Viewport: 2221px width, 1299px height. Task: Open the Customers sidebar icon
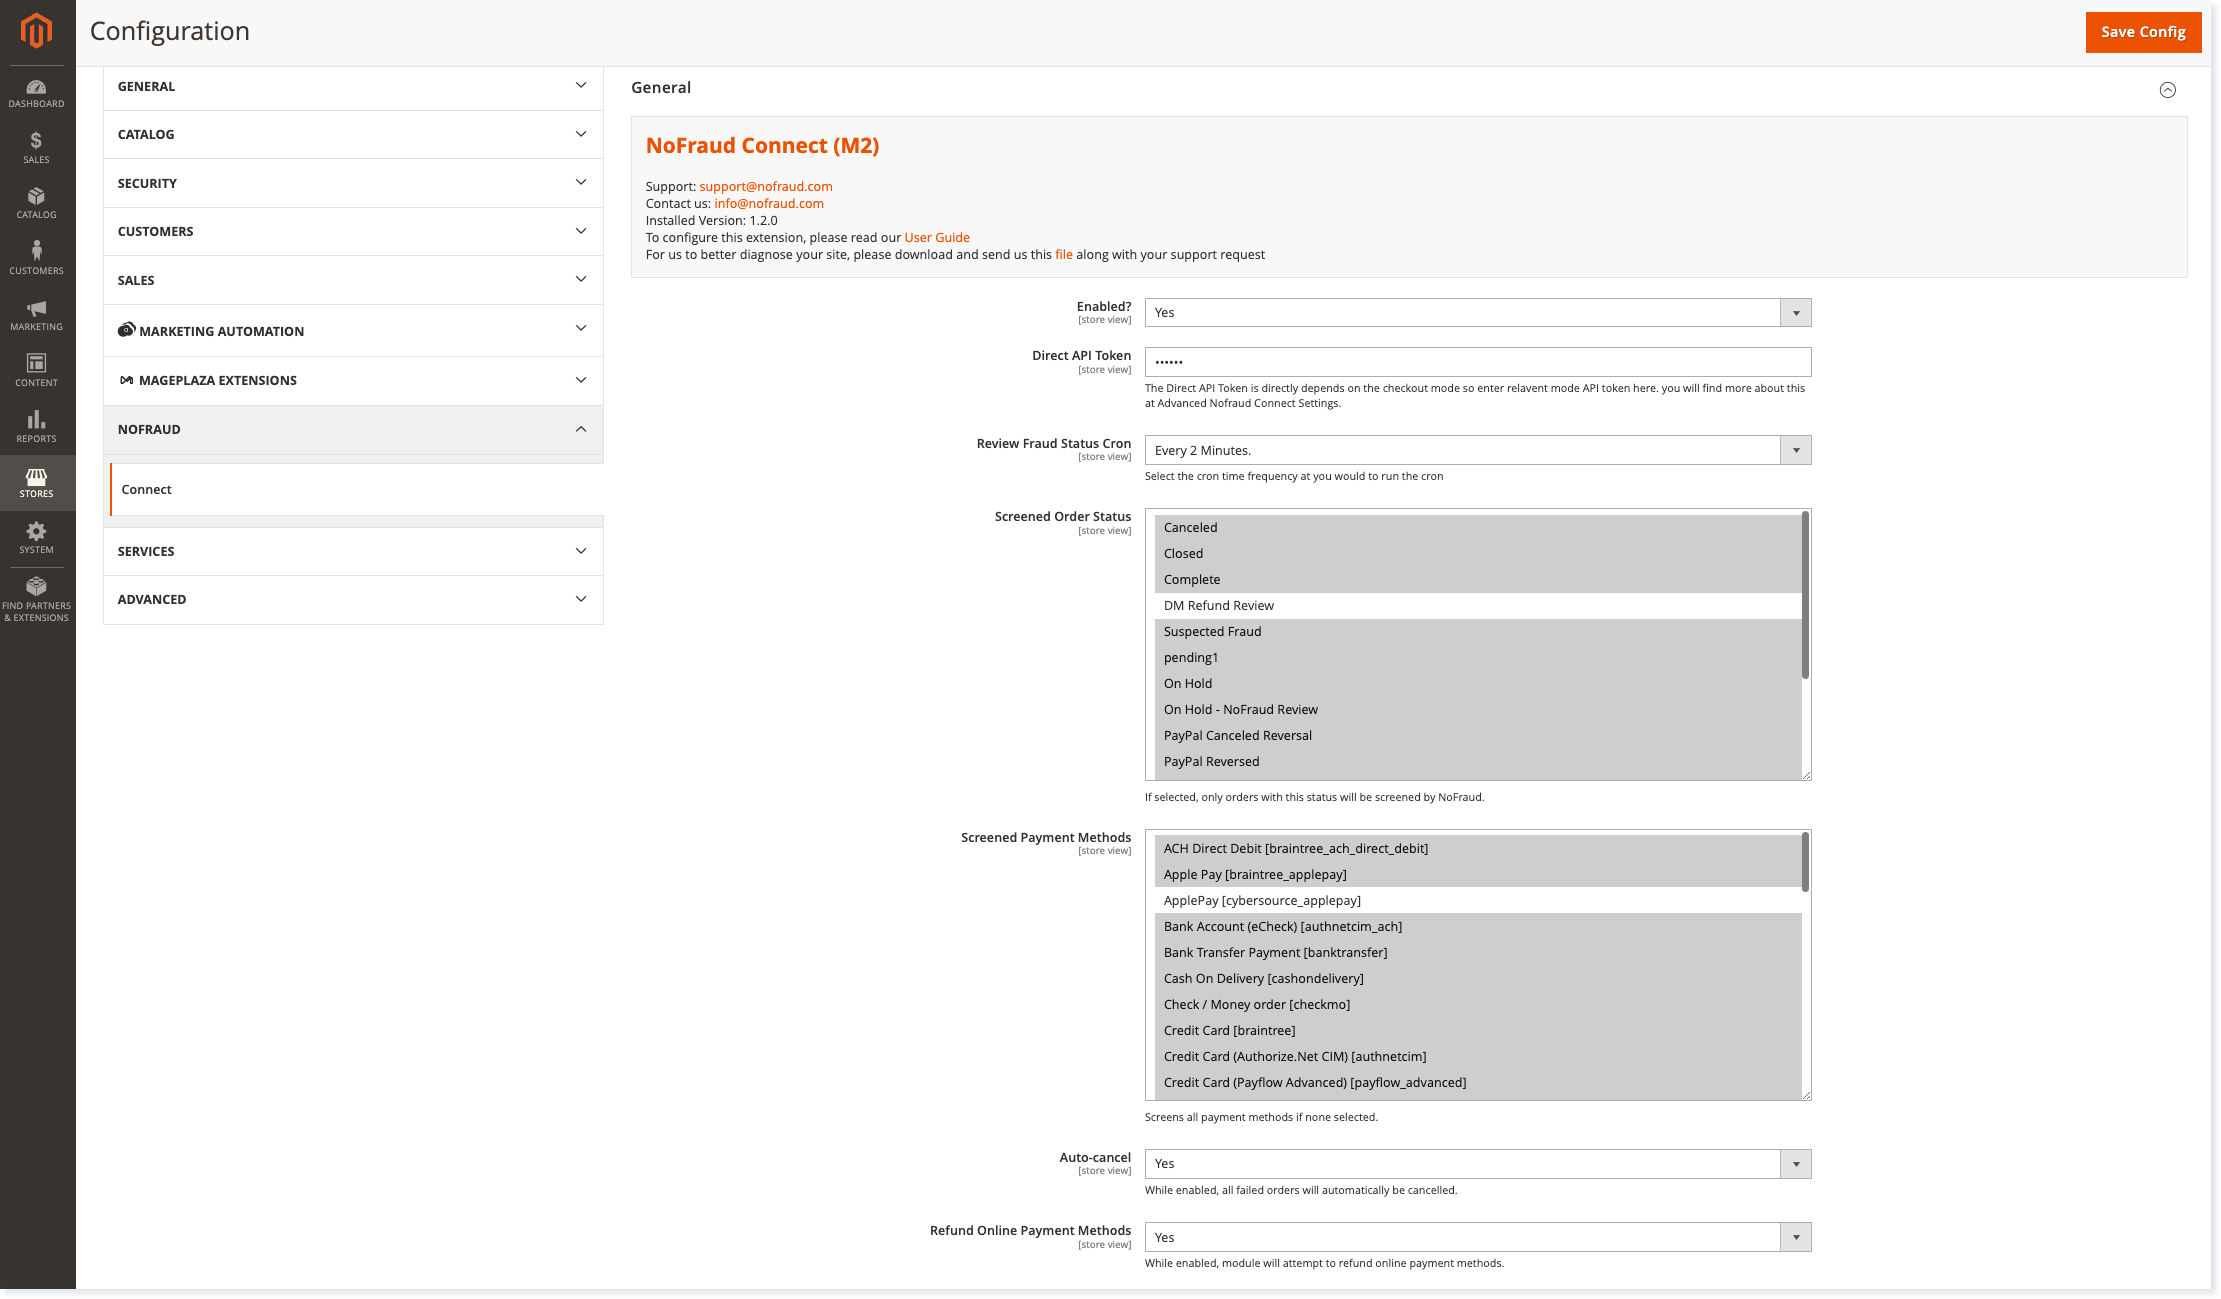pos(36,252)
